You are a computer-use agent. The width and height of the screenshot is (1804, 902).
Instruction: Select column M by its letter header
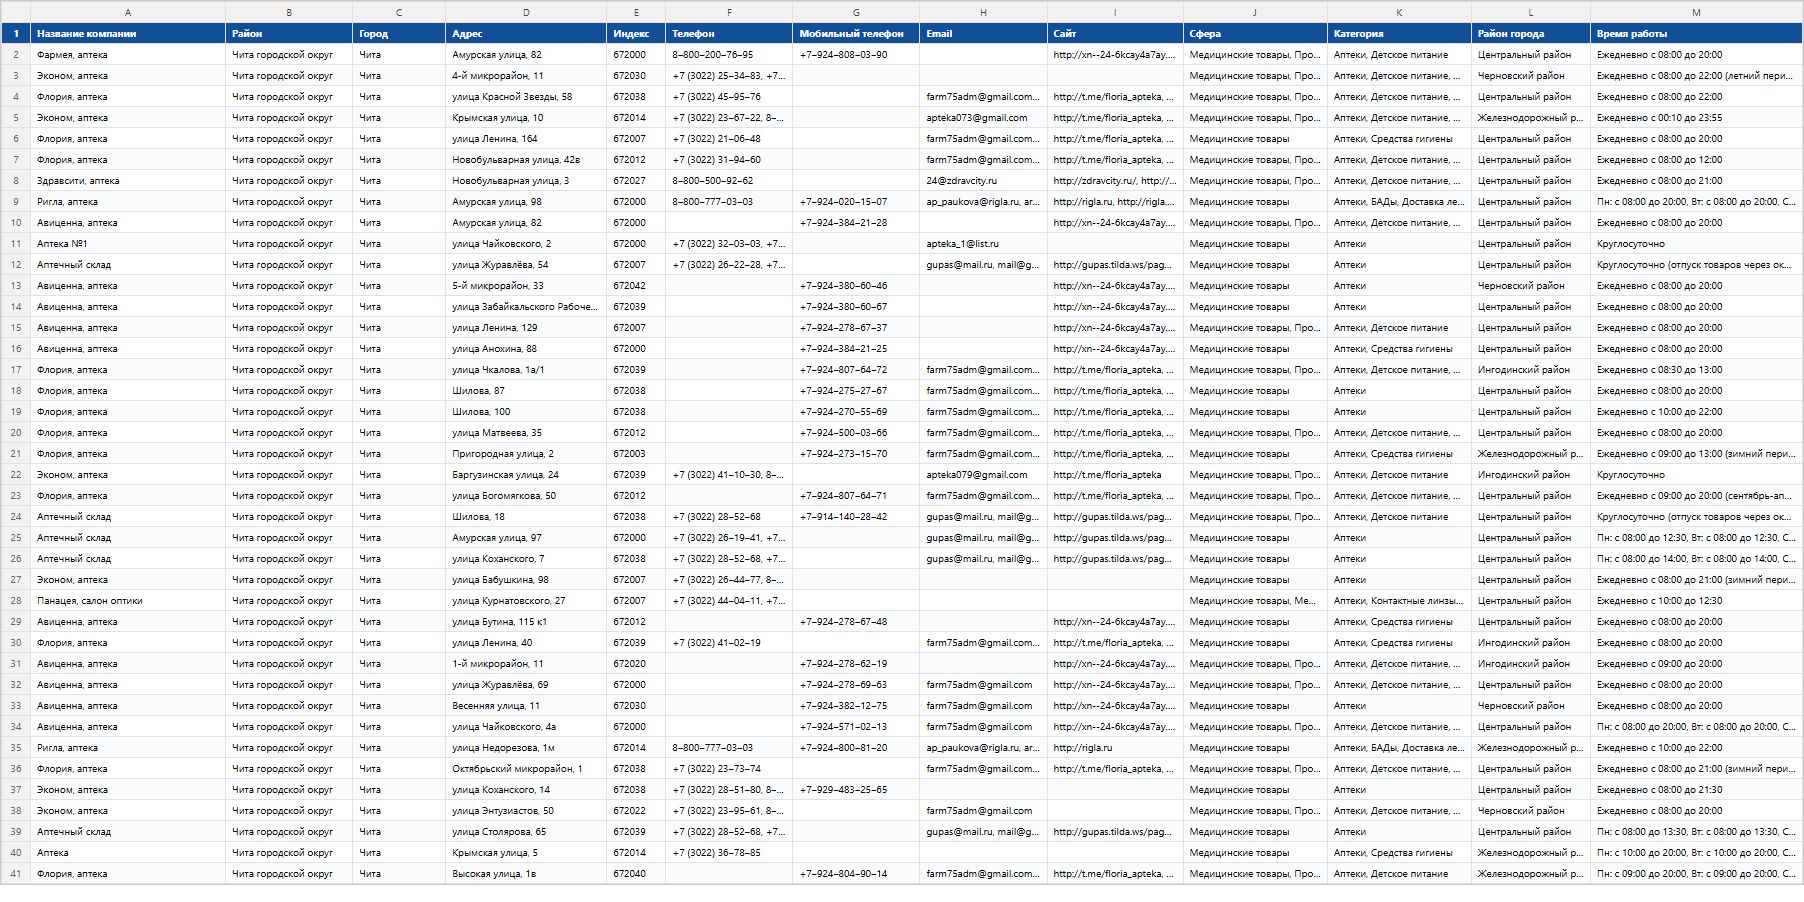pos(1696,12)
